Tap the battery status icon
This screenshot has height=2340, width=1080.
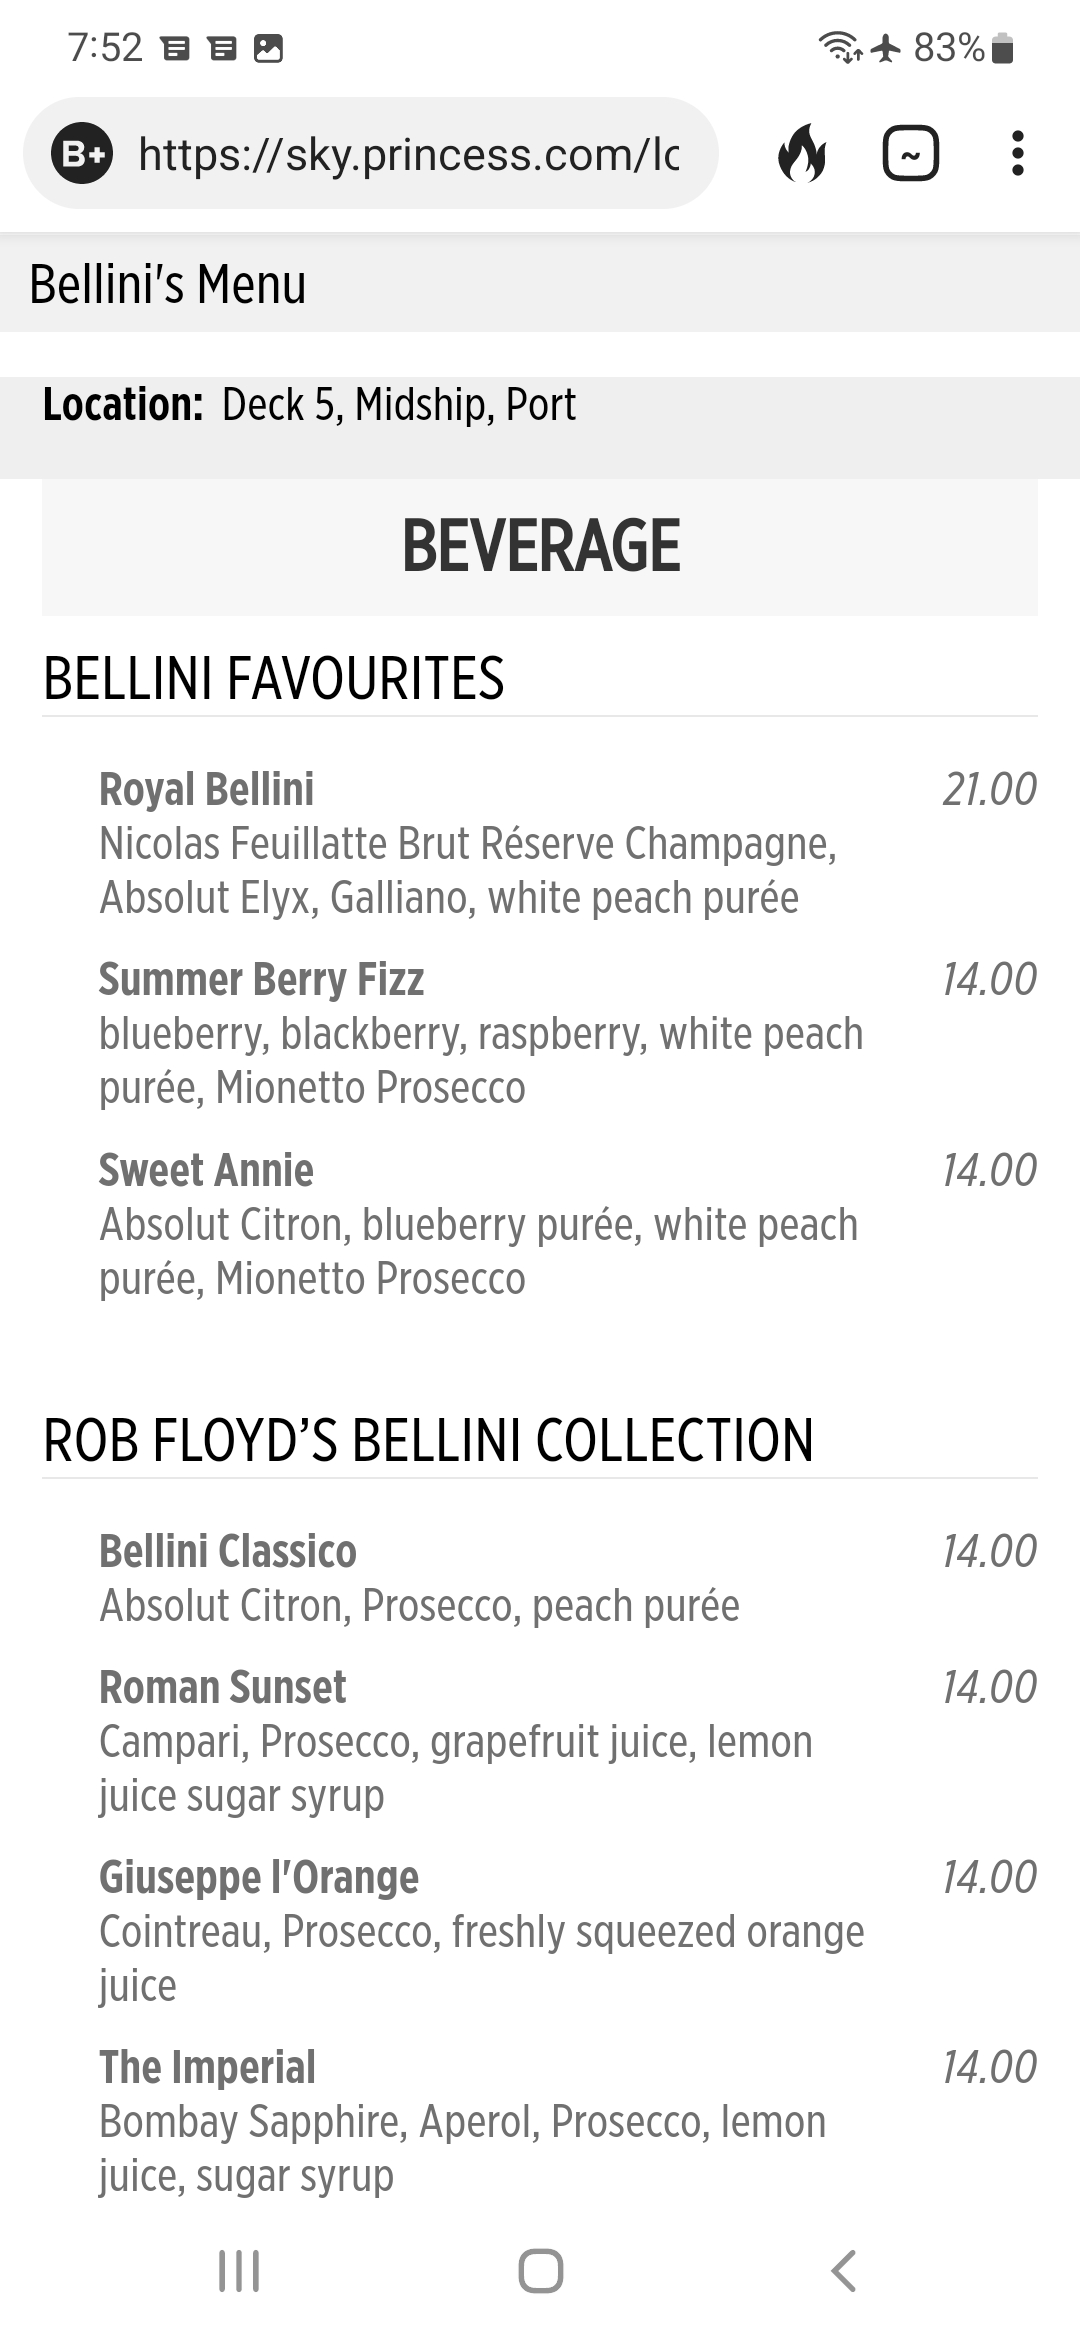click(1002, 48)
